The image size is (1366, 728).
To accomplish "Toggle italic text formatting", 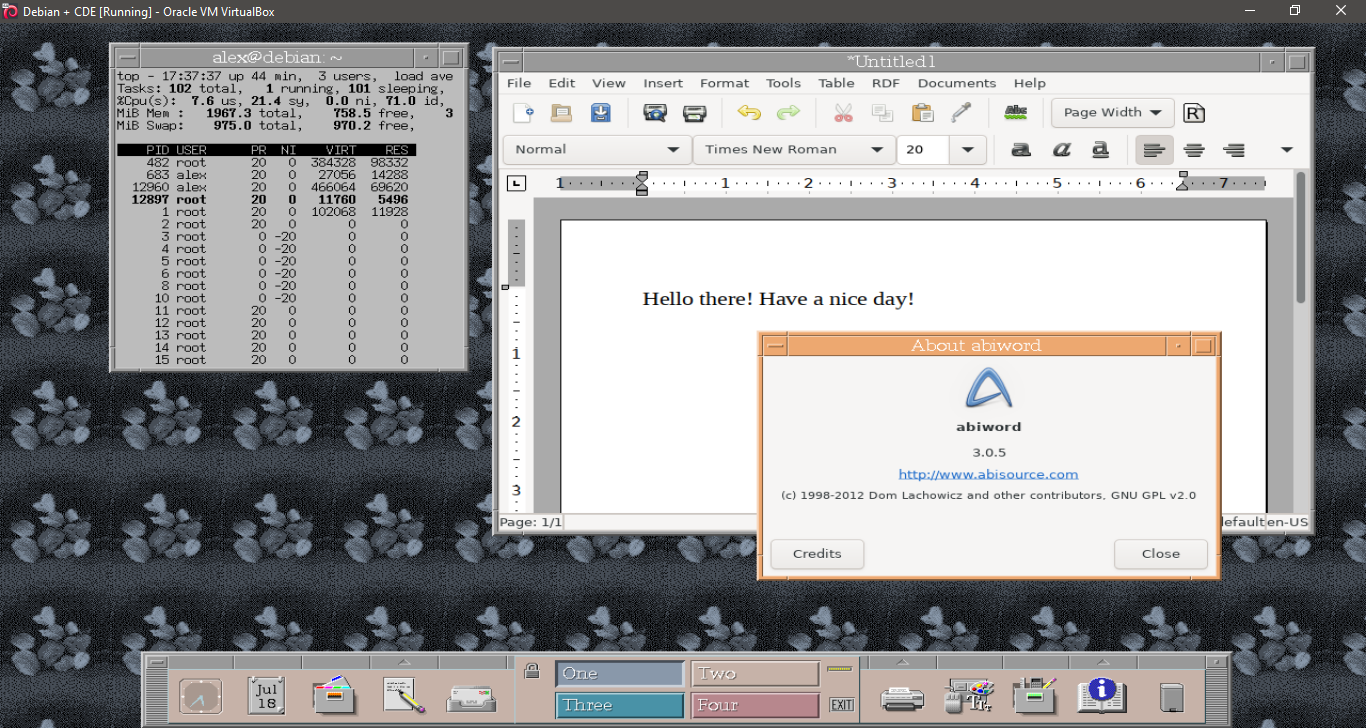I will click(1061, 150).
